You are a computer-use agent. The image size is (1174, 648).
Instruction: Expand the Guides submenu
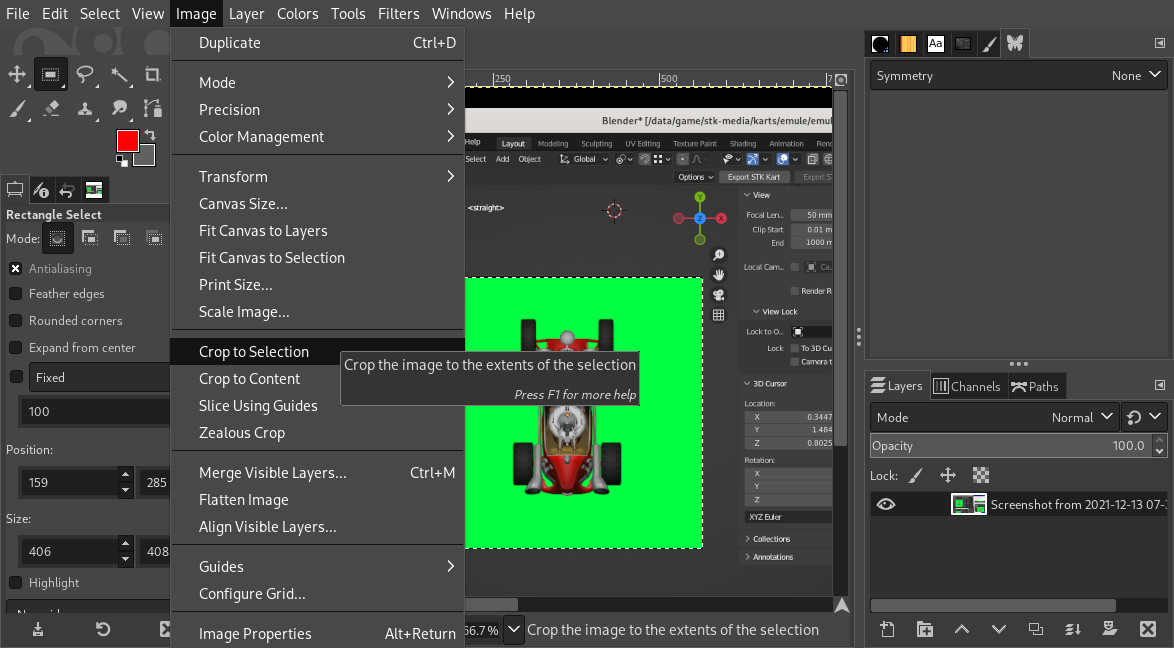tap(317, 567)
